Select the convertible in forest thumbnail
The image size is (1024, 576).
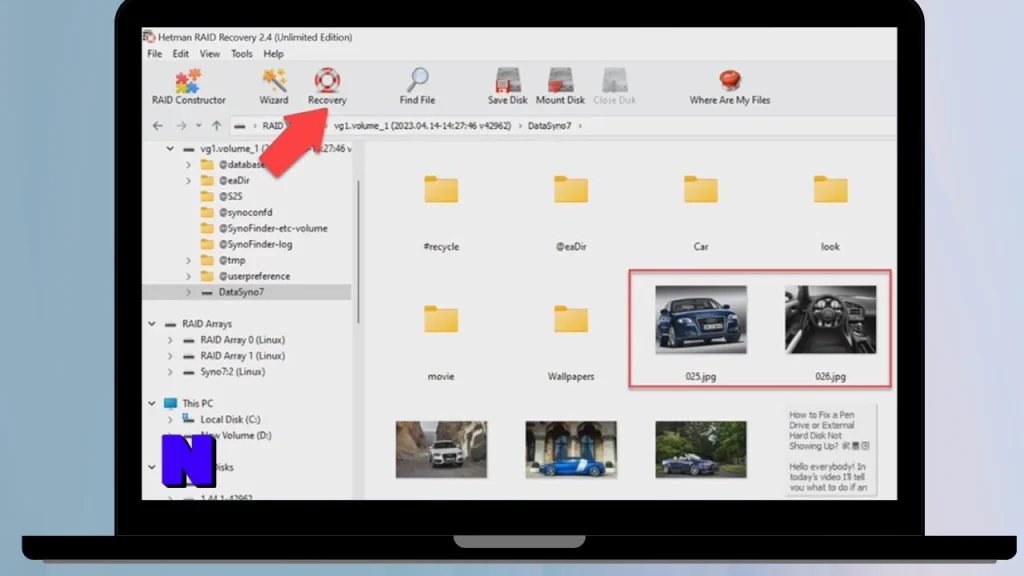click(x=701, y=449)
